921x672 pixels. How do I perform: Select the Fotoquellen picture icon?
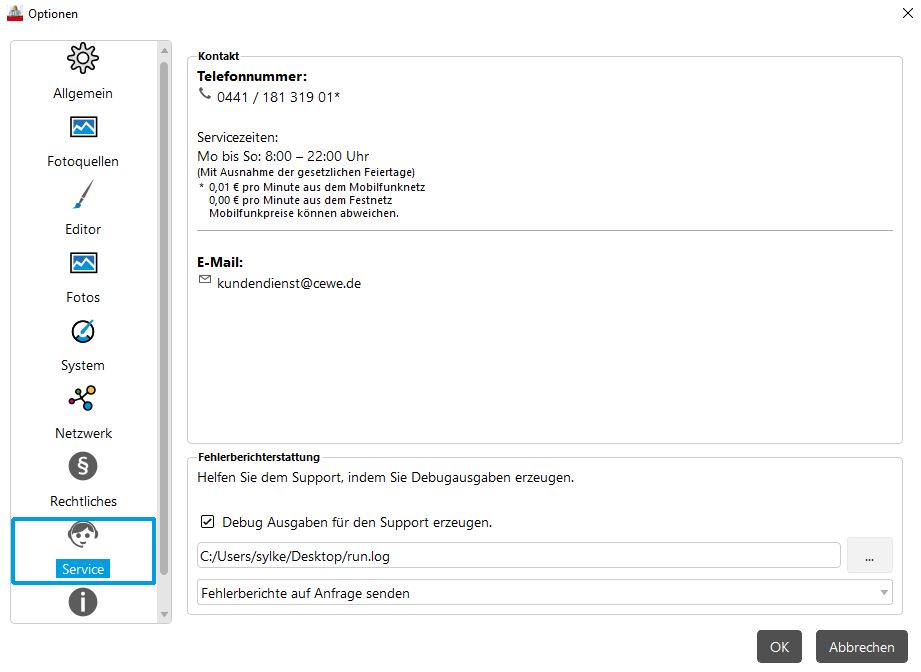click(83, 126)
